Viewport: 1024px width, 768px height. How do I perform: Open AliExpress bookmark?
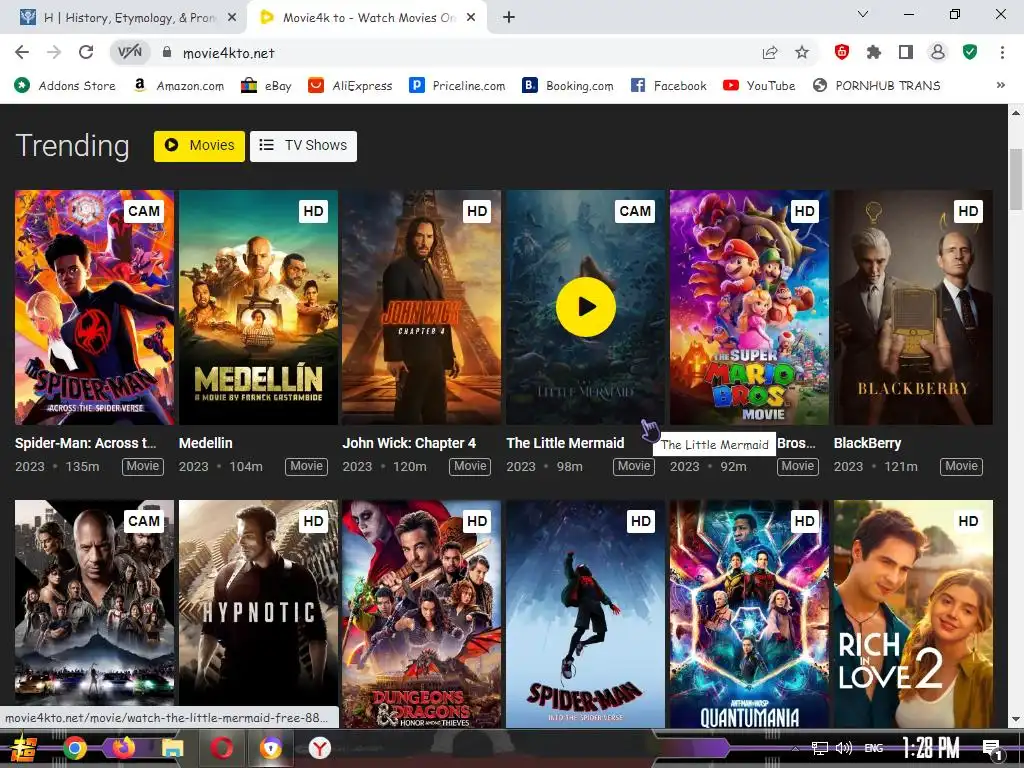point(350,86)
